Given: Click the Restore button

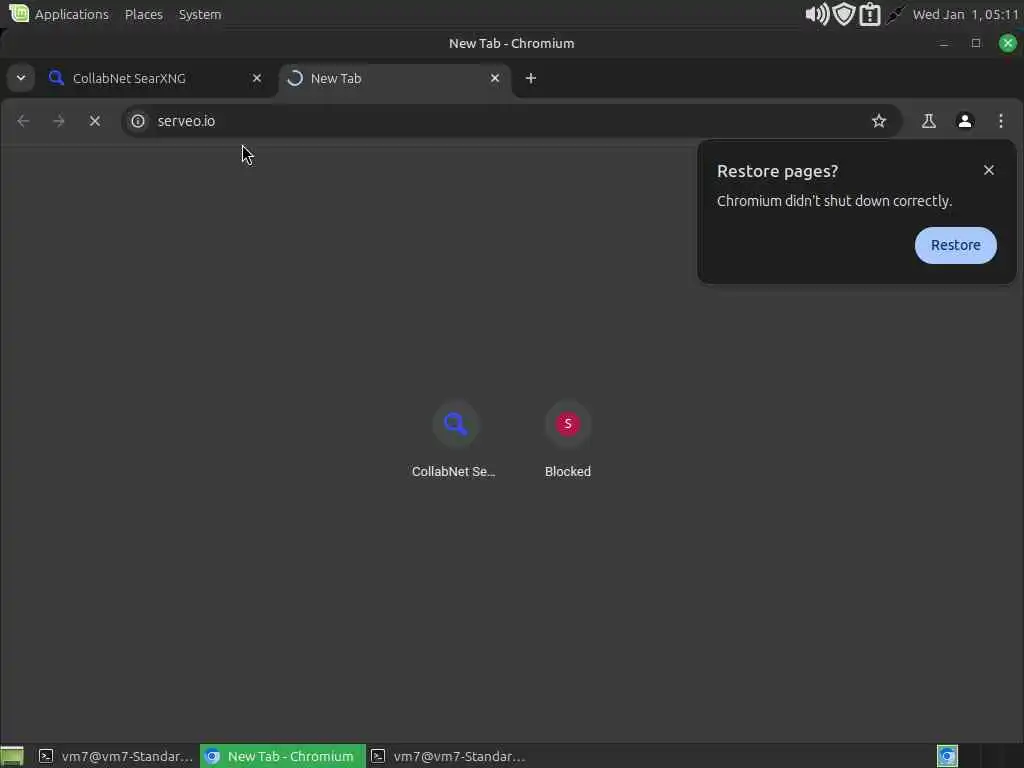Looking at the screenshot, I should tap(955, 246).
